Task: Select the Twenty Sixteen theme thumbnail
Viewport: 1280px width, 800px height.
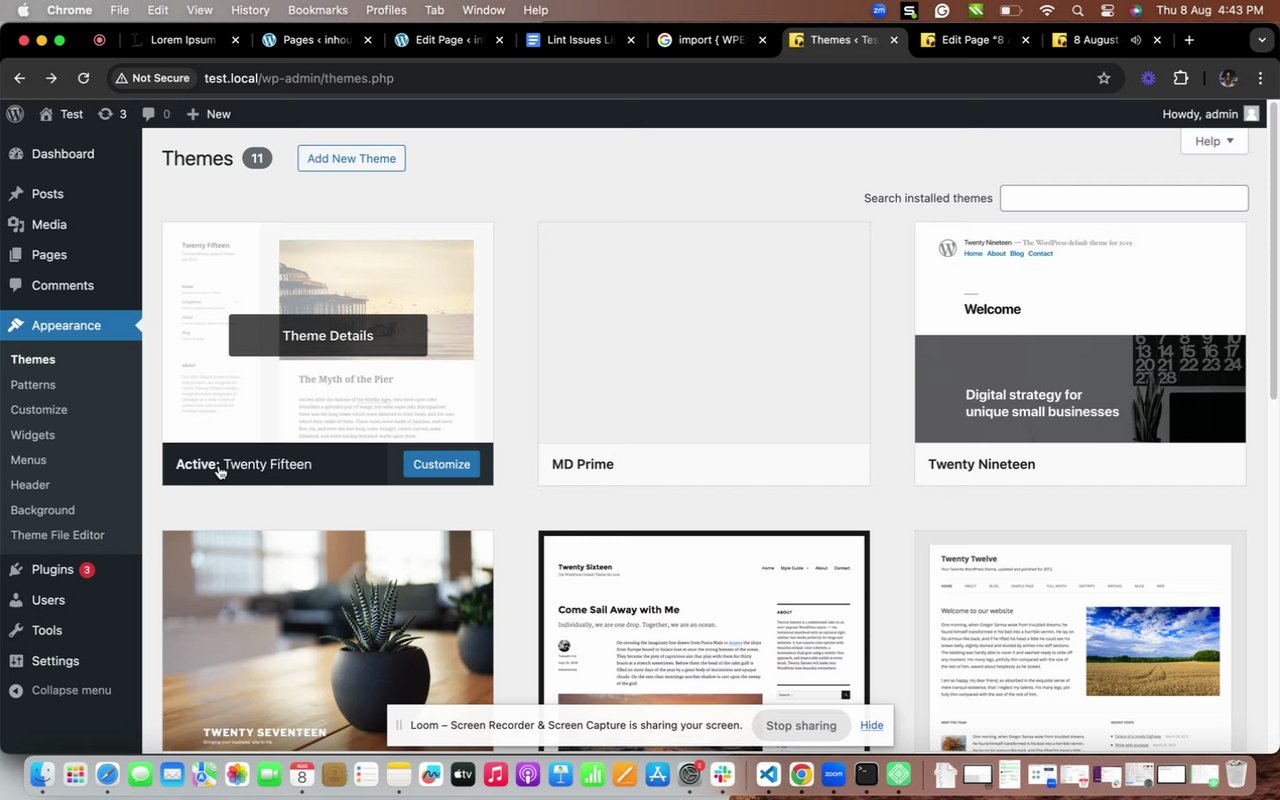Action: coord(704,641)
